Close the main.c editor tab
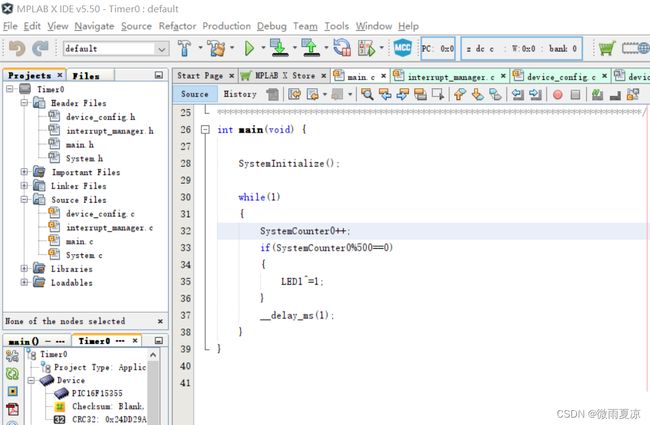This screenshot has height=425, width=650. 383,76
